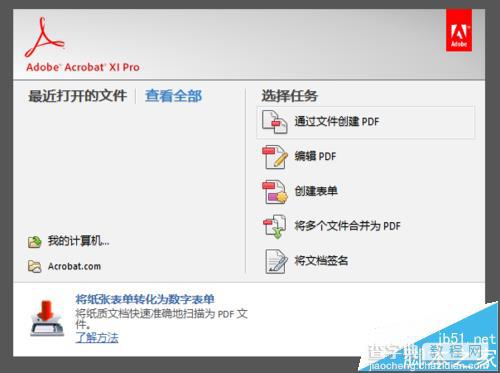The height and width of the screenshot is (373, 500).
Task: Click the 最近打开的文件 heading
Action: coord(78,96)
